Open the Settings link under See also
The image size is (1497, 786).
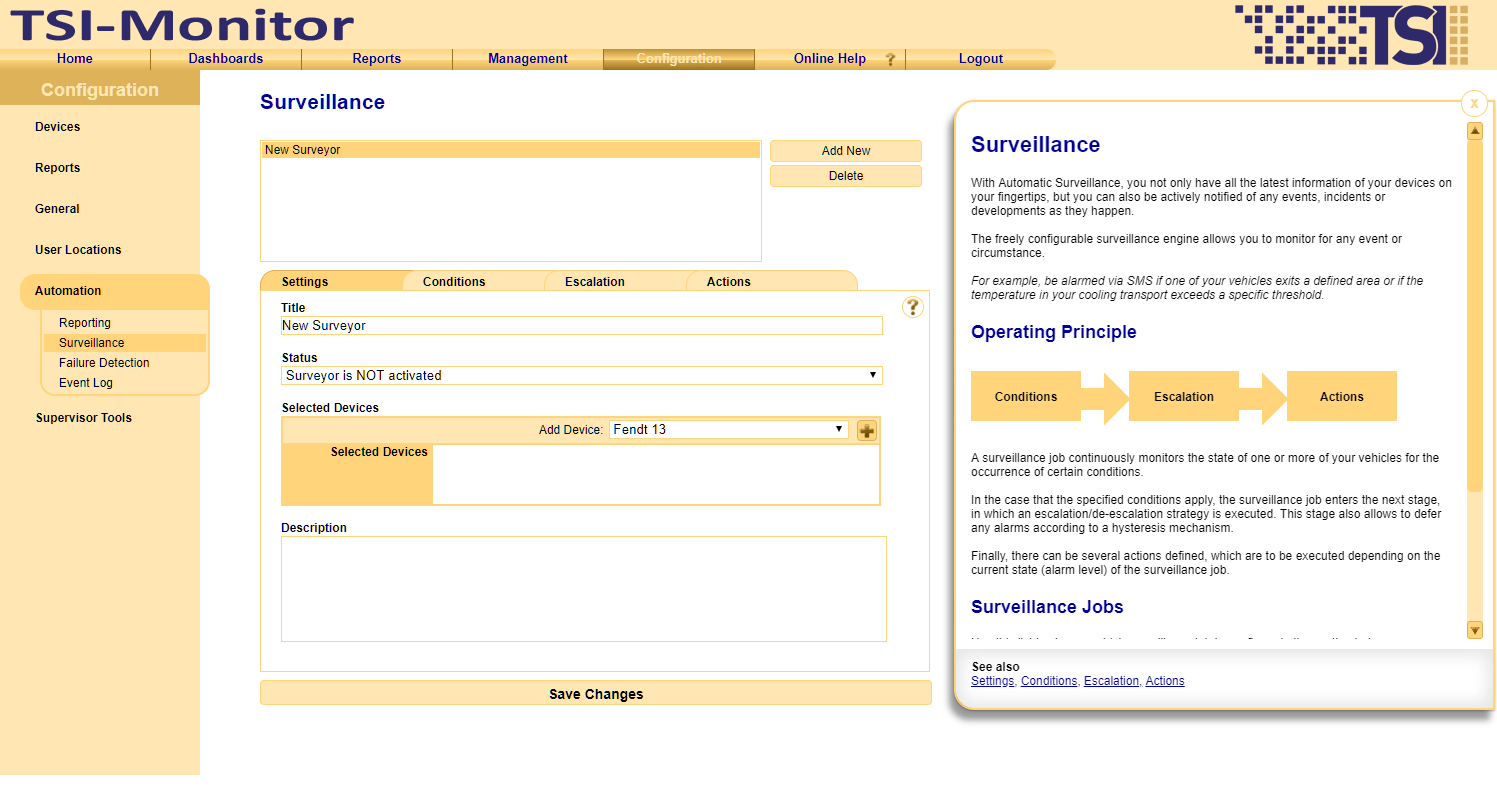coord(992,681)
